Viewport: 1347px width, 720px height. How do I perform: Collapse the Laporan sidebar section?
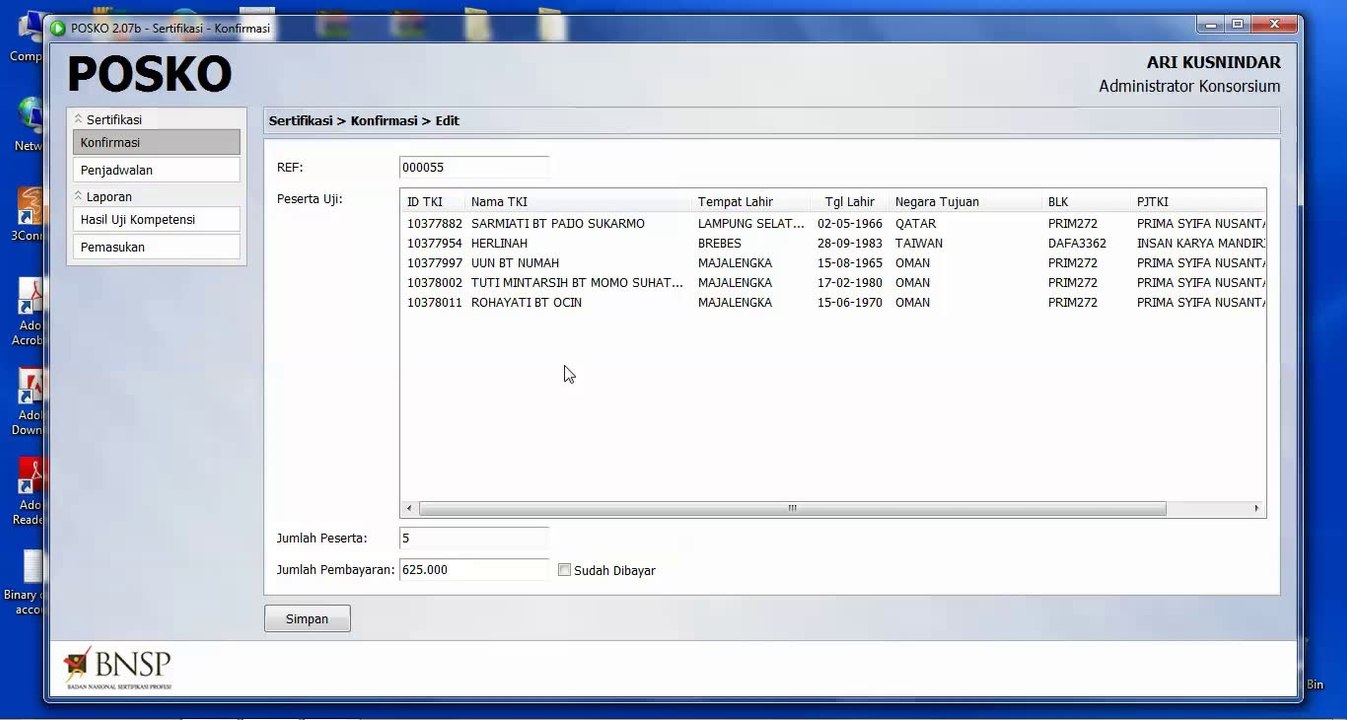click(x=79, y=196)
